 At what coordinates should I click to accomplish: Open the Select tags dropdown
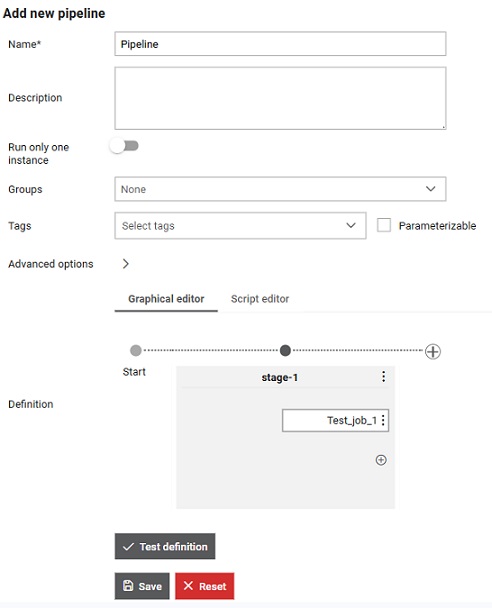click(x=240, y=225)
